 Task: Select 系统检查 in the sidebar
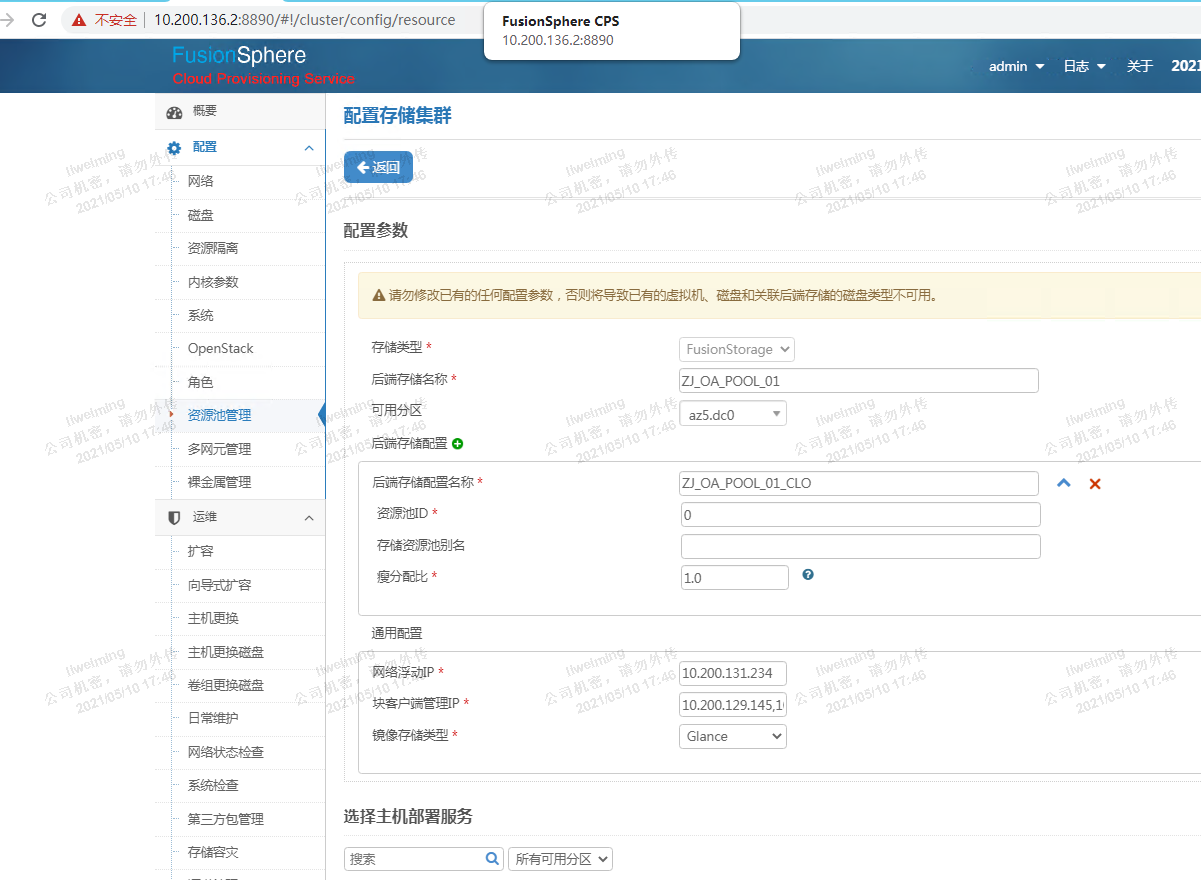pyautogui.click(x=213, y=785)
